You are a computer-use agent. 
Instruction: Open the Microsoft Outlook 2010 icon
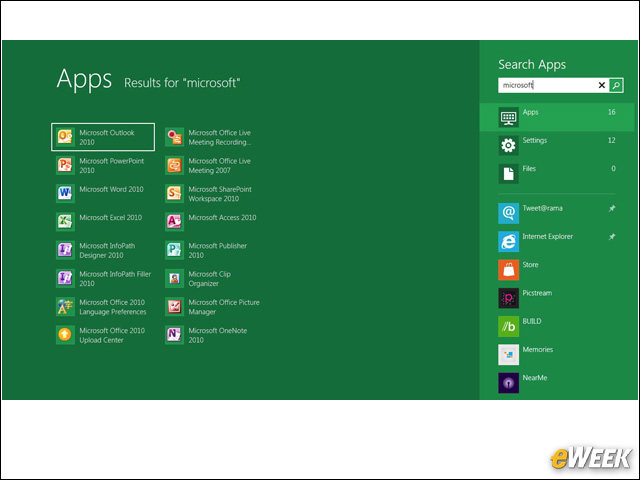pos(65,137)
